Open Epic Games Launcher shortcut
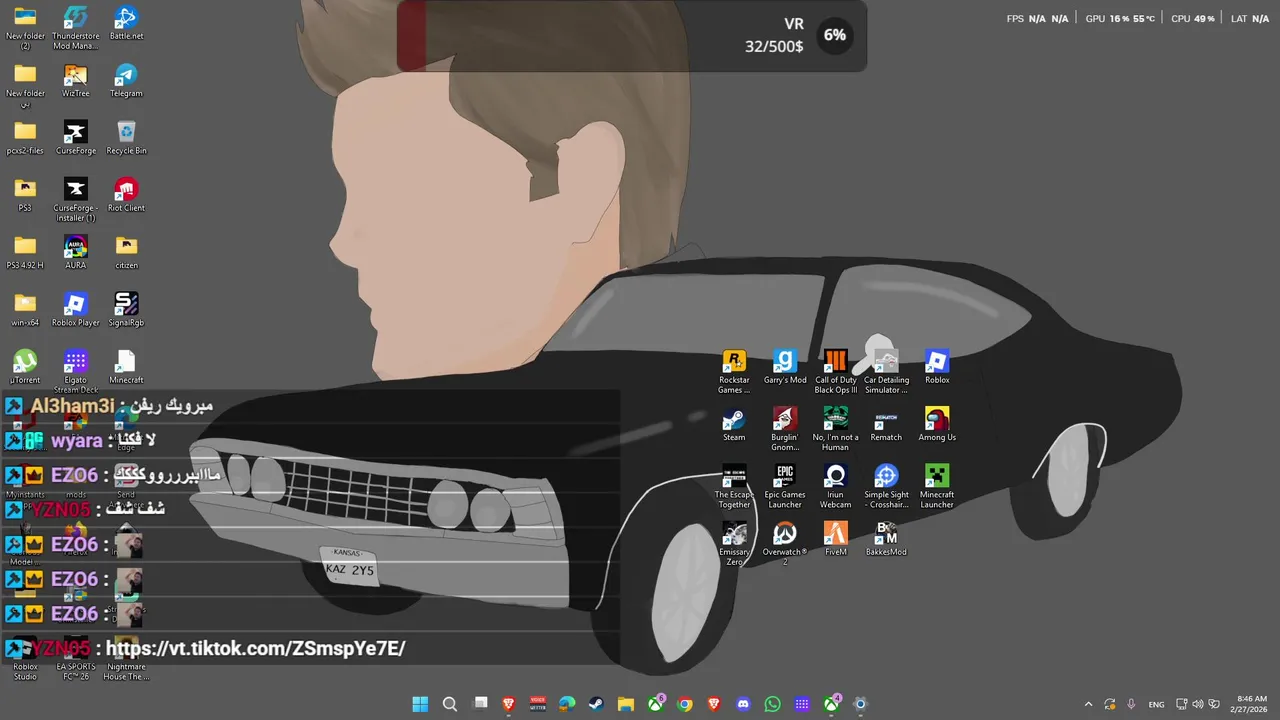1280x720 pixels. 785,485
